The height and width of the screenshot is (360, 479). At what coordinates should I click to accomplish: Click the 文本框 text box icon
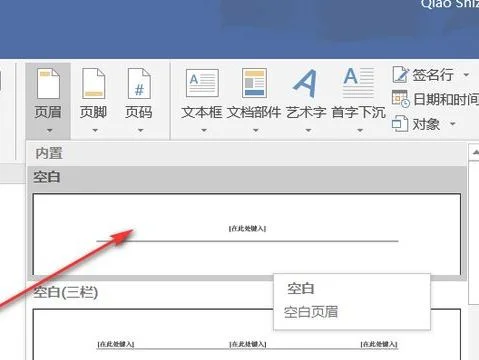[x=202, y=83]
